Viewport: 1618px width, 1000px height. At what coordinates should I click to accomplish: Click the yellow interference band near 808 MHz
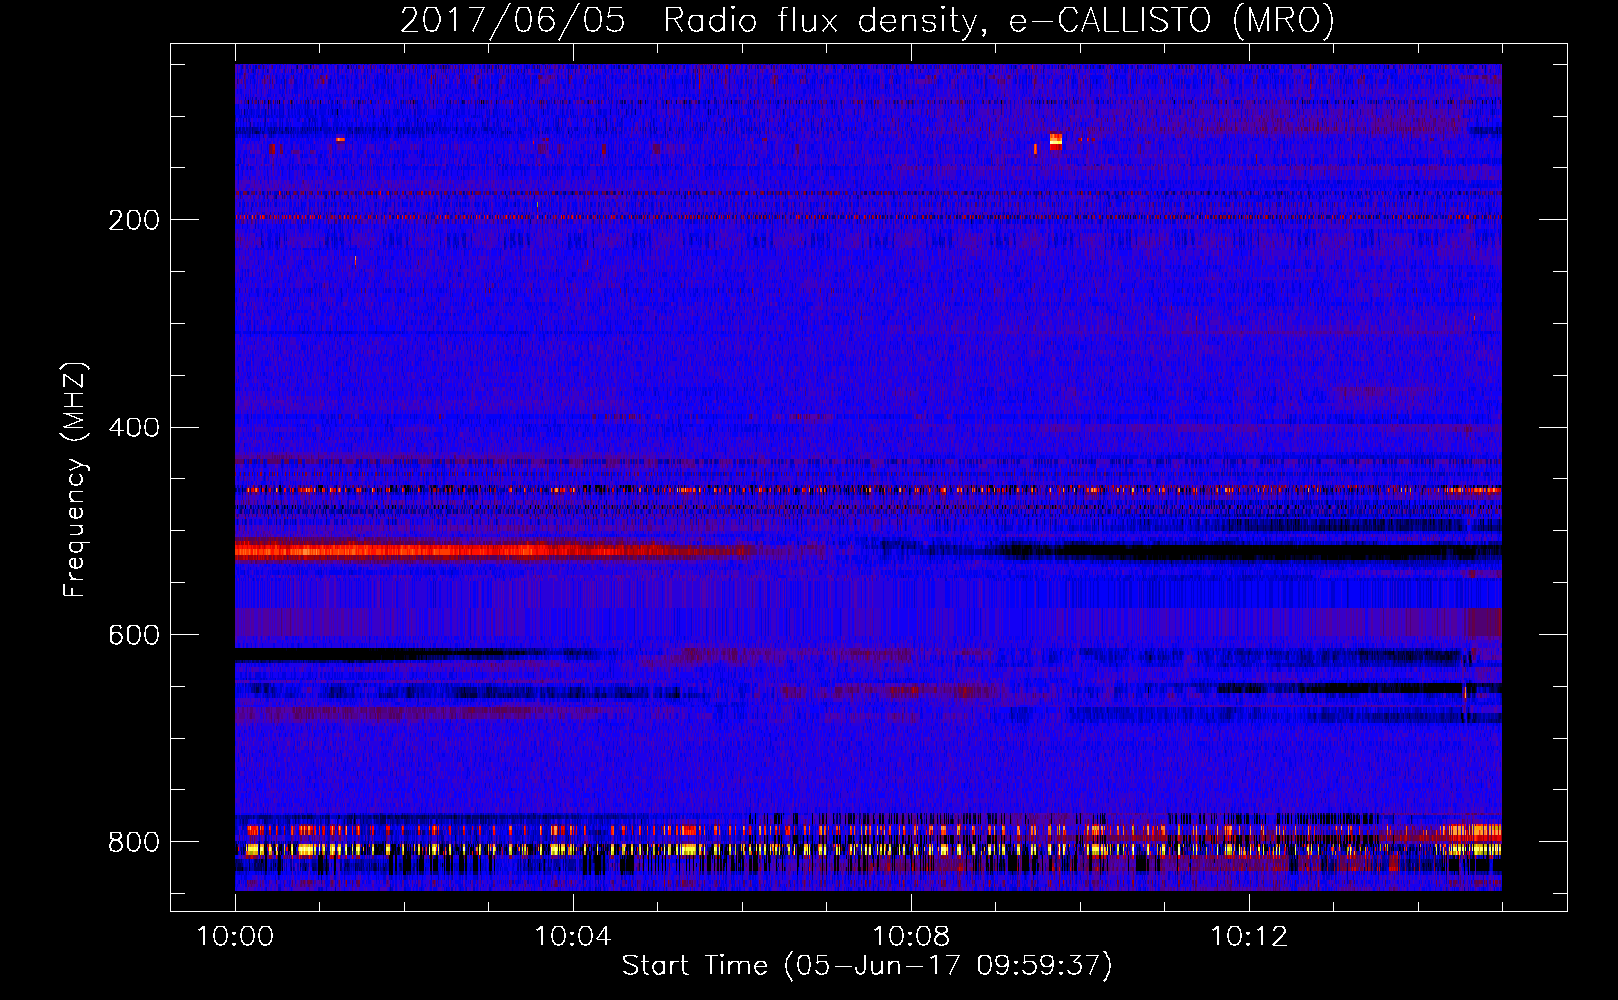point(868,850)
